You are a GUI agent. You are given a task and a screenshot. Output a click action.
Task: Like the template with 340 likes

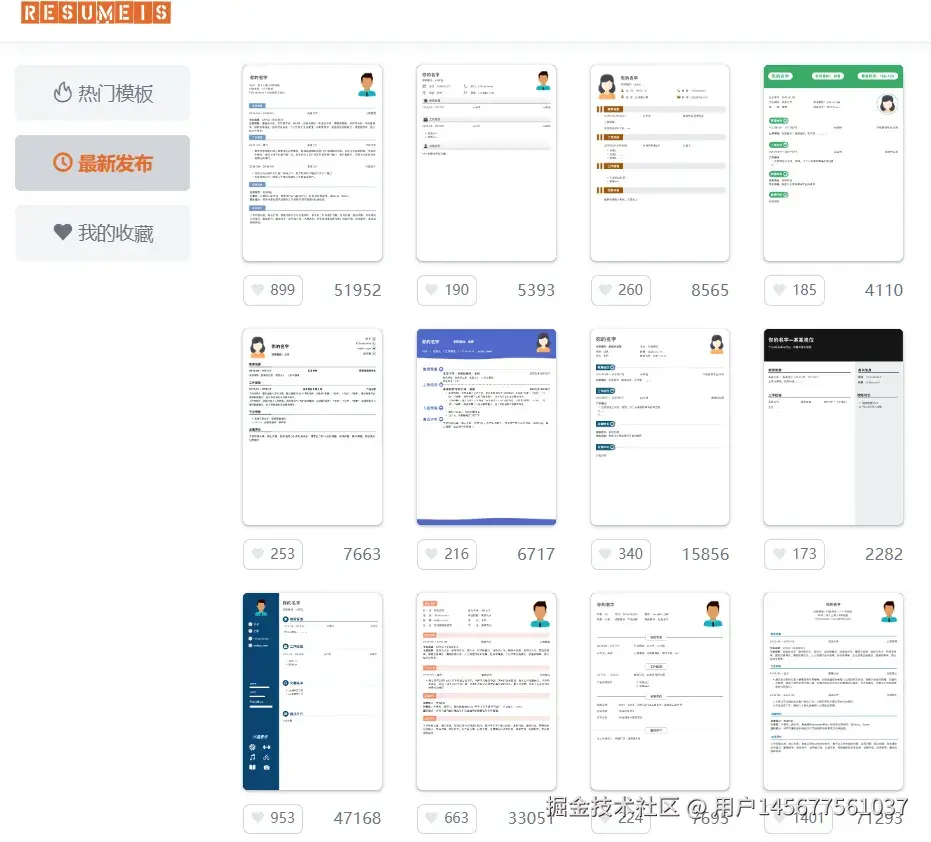620,554
